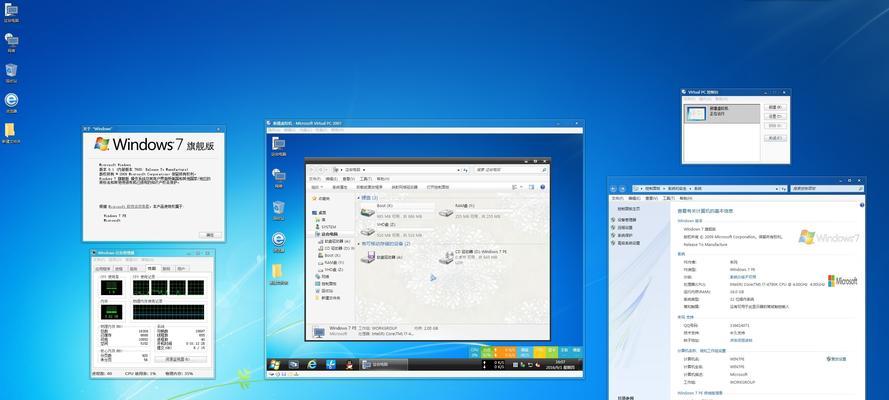Screen dimensions: 889x400
Task: Click the folder icon inside Virtual PC desktop
Action: (x=278, y=272)
